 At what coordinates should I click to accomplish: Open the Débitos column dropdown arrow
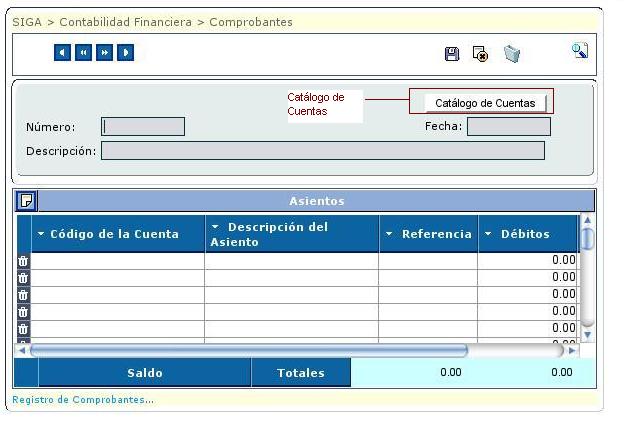point(488,234)
